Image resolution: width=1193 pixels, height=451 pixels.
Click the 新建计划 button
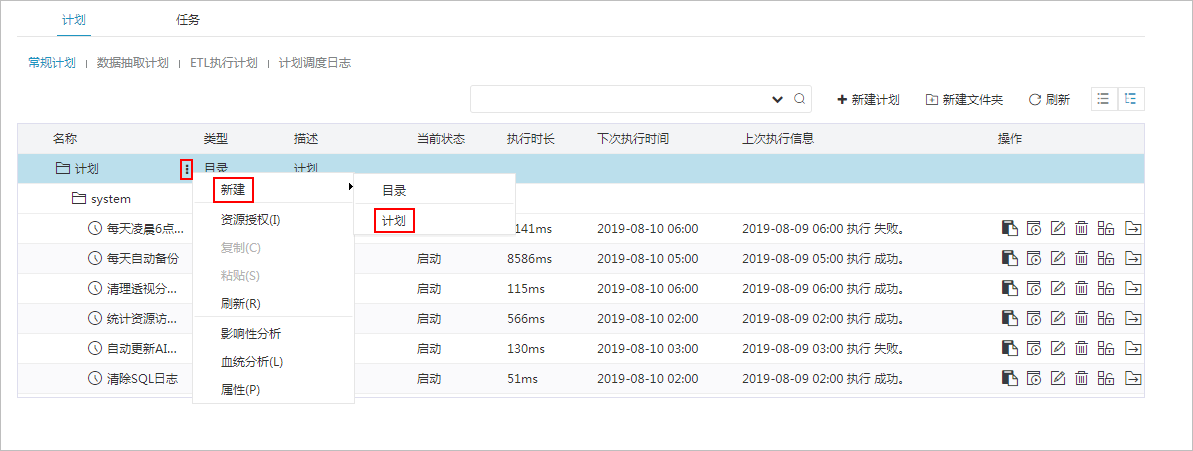tap(868, 100)
